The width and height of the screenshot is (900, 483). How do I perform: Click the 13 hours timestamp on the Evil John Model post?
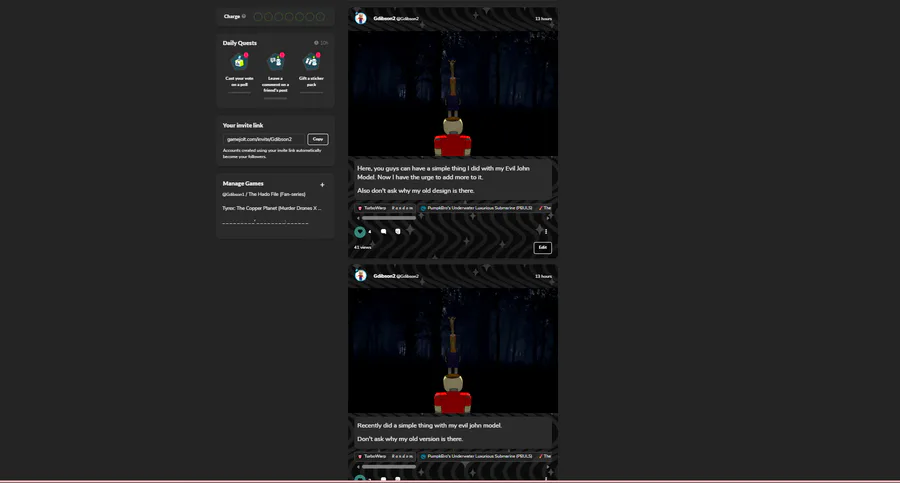[x=543, y=18]
